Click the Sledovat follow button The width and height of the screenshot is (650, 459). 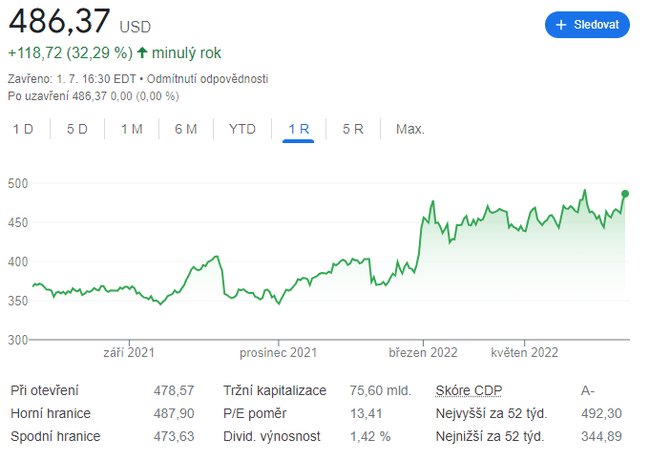587,24
